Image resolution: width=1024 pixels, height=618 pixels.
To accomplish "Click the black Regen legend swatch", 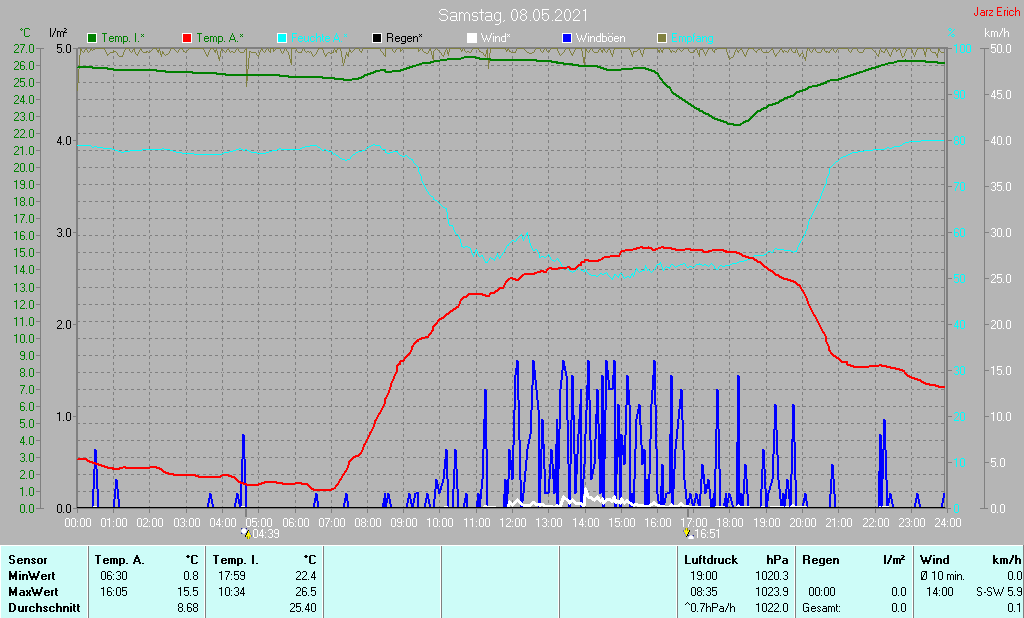I will (x=377, y=38).
